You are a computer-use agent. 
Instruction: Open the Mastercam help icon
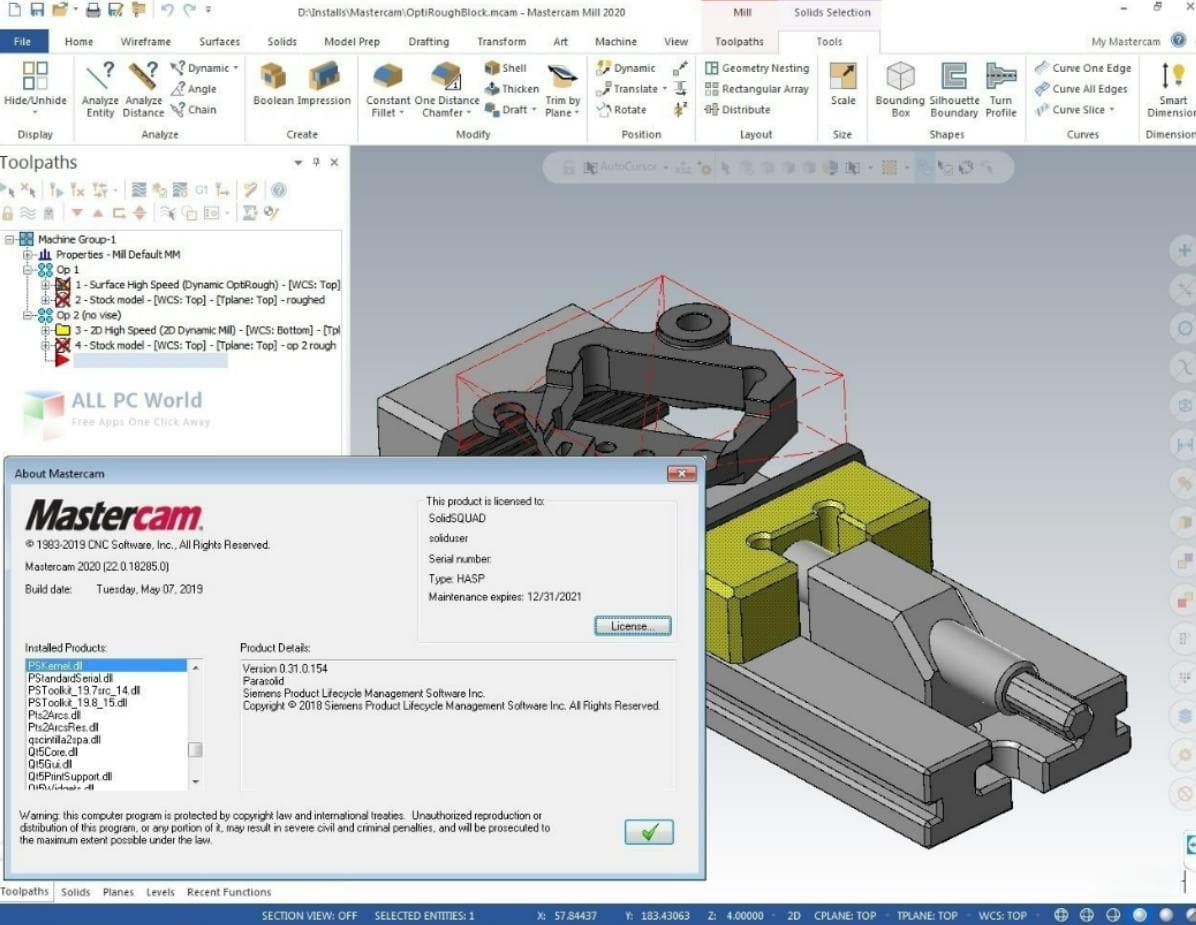tap(1178, 40)
